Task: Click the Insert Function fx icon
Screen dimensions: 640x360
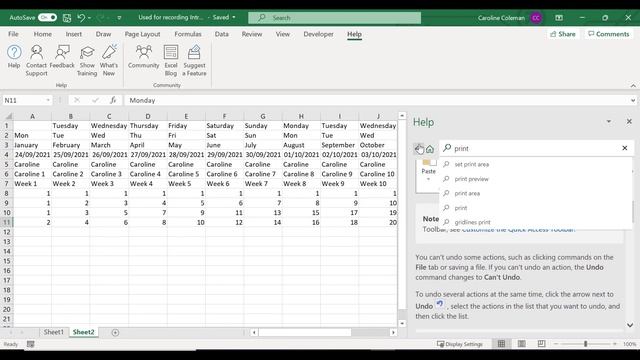Action: point(113,100)
